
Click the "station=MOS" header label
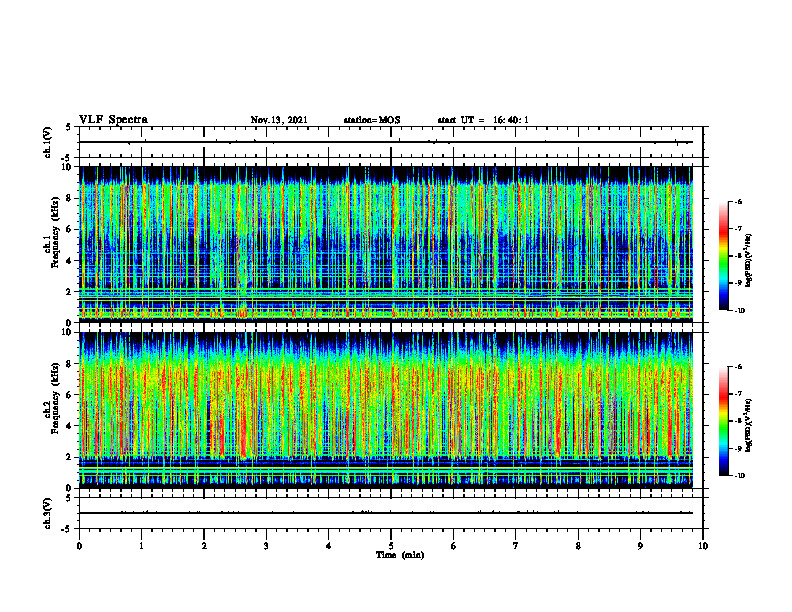[x=372, y=120]
